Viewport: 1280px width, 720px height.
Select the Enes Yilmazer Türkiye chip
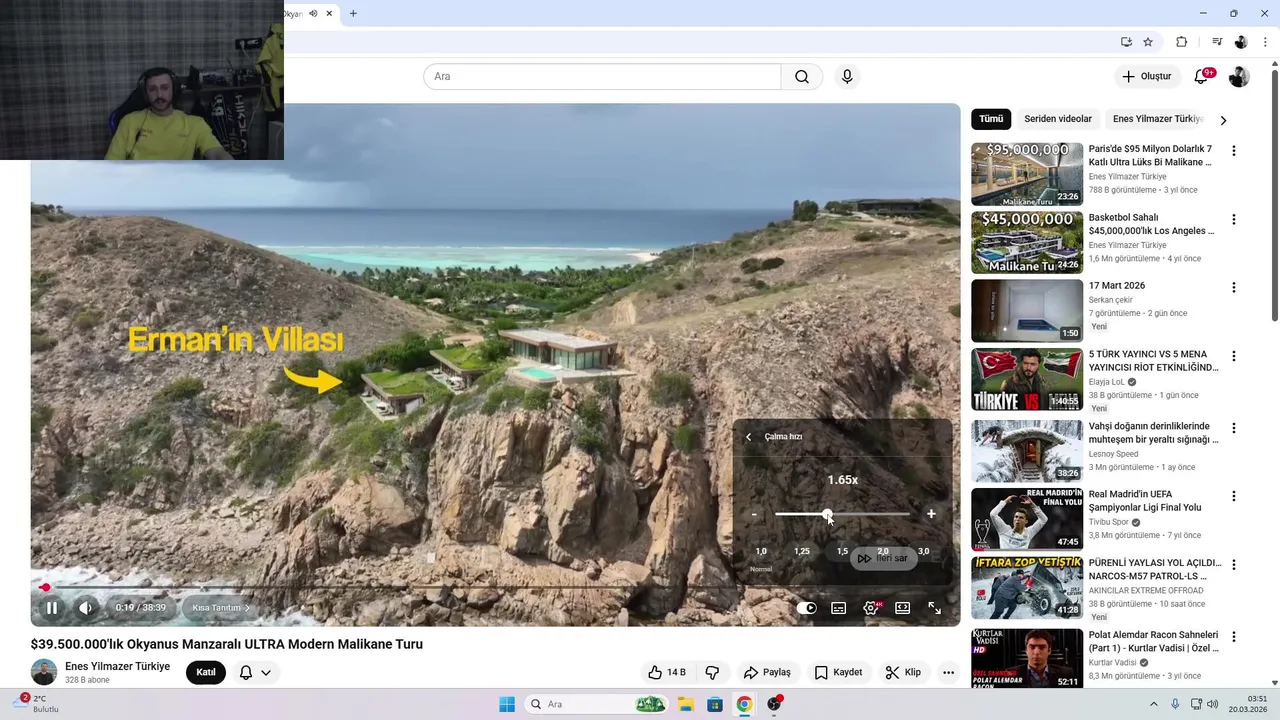click(x=1157, y=119)
